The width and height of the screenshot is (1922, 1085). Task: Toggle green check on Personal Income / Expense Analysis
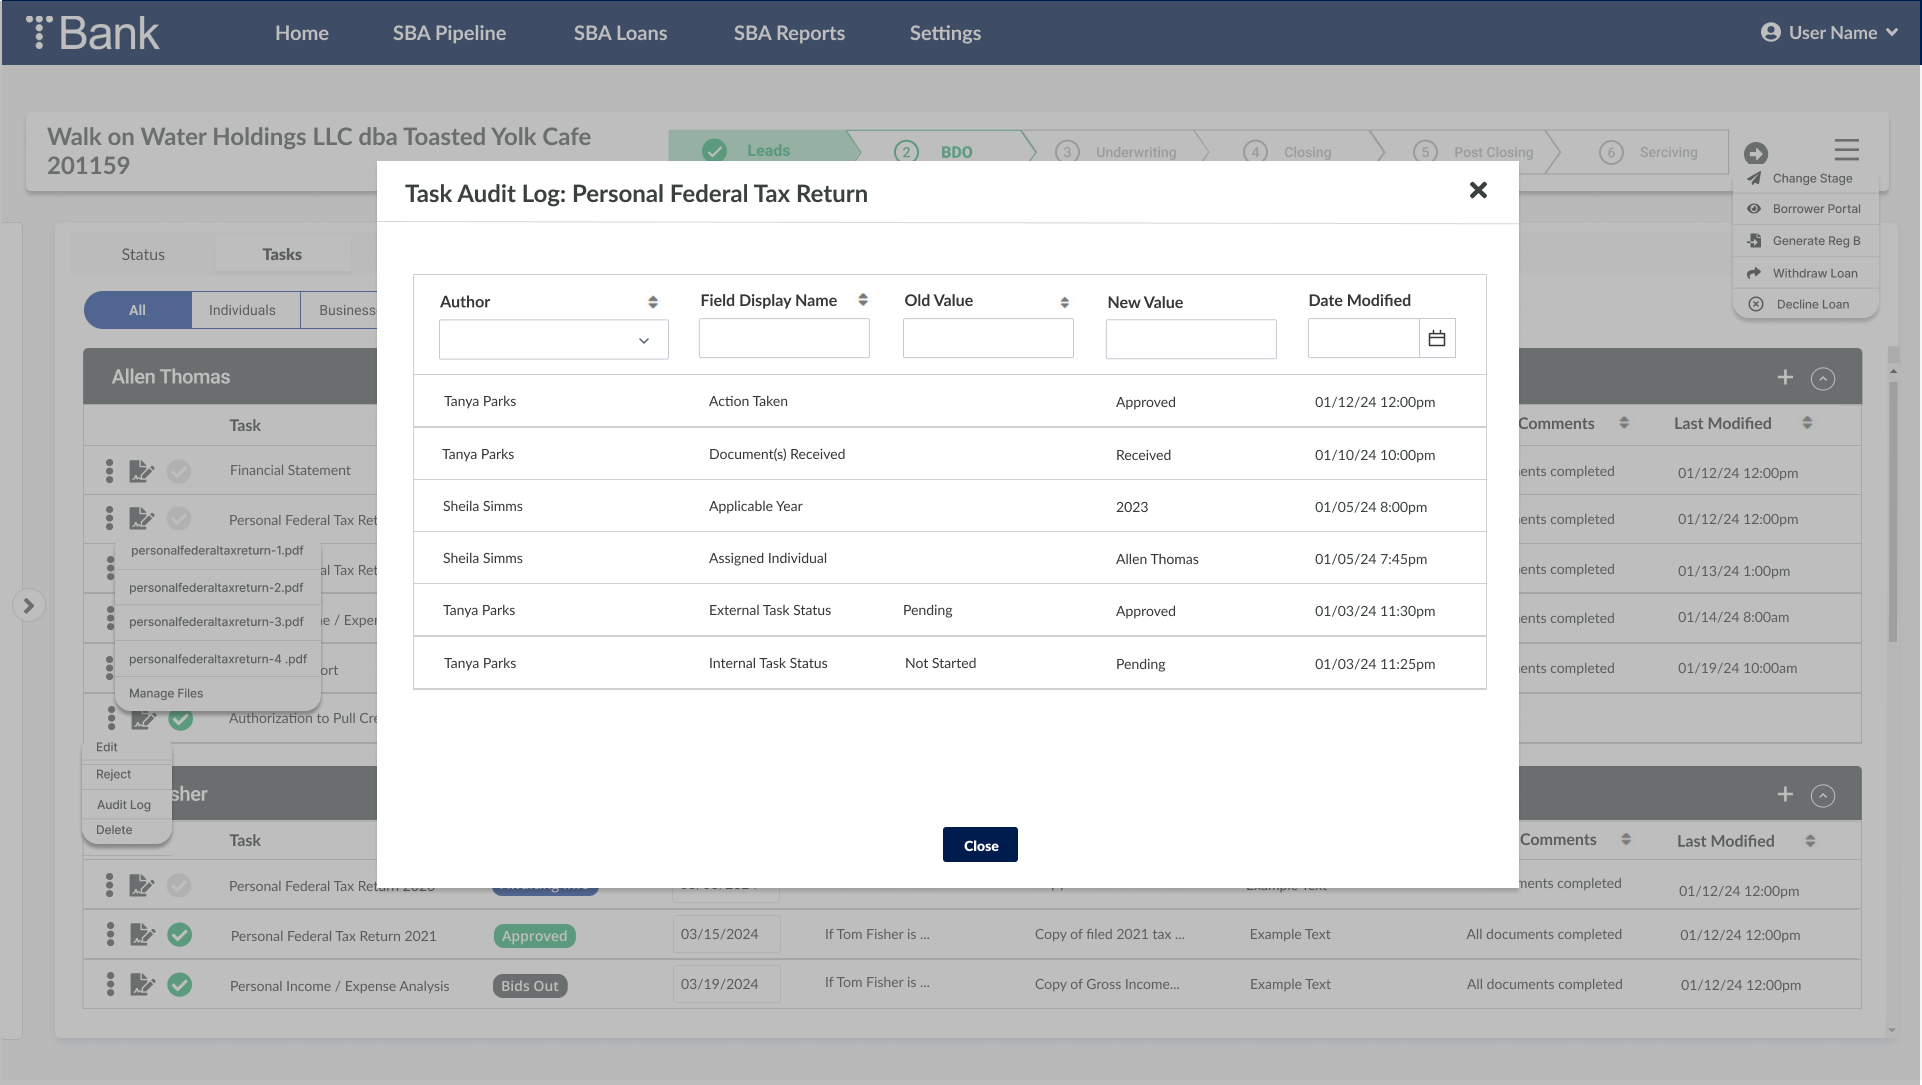pyautogui.click(x=180, y=985)
